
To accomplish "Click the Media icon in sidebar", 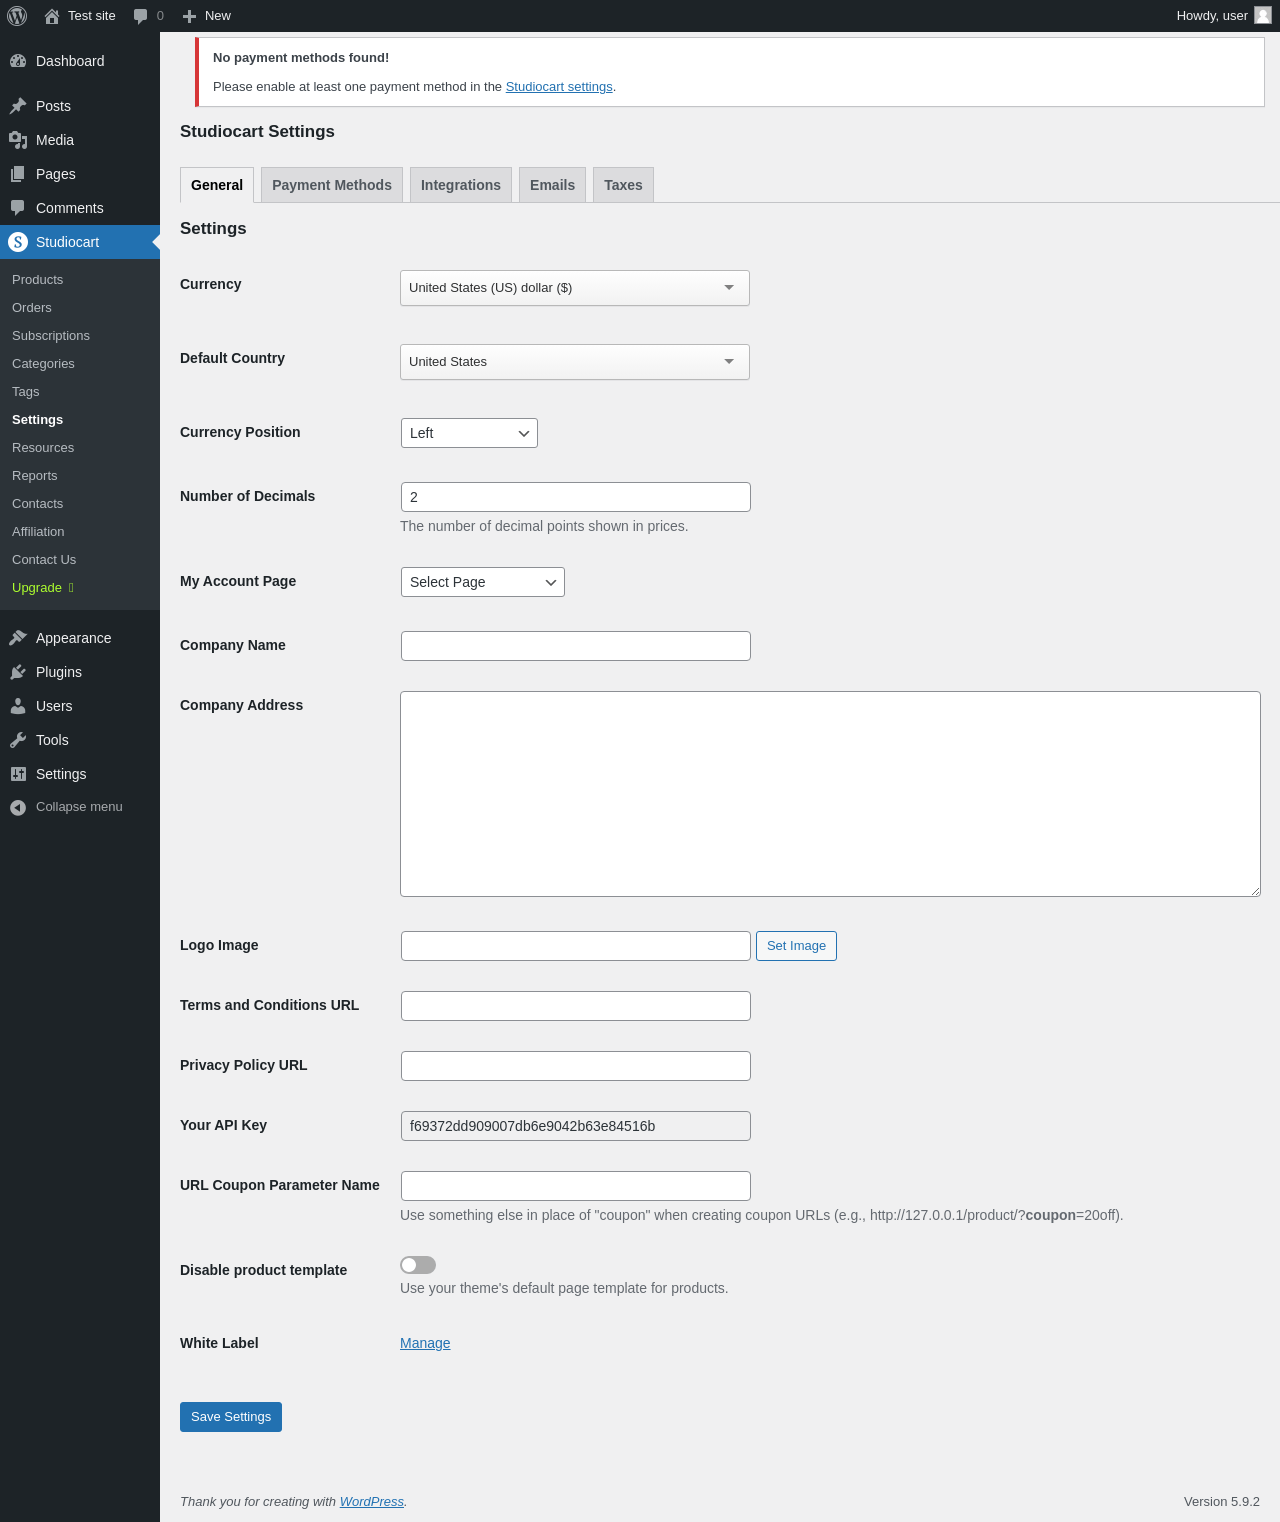I will 18,140.
